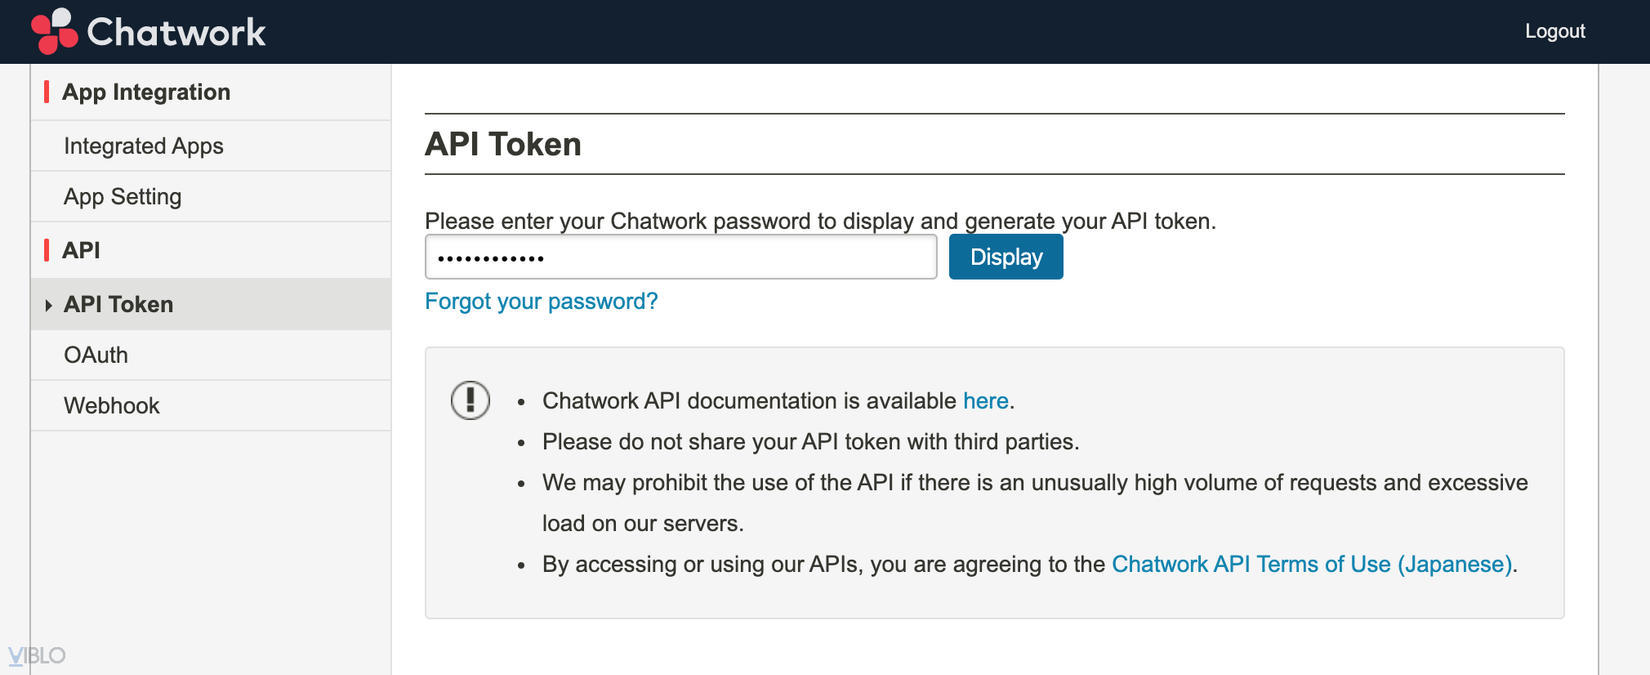Click the Chatwork wordmark text

coord(176,32)
